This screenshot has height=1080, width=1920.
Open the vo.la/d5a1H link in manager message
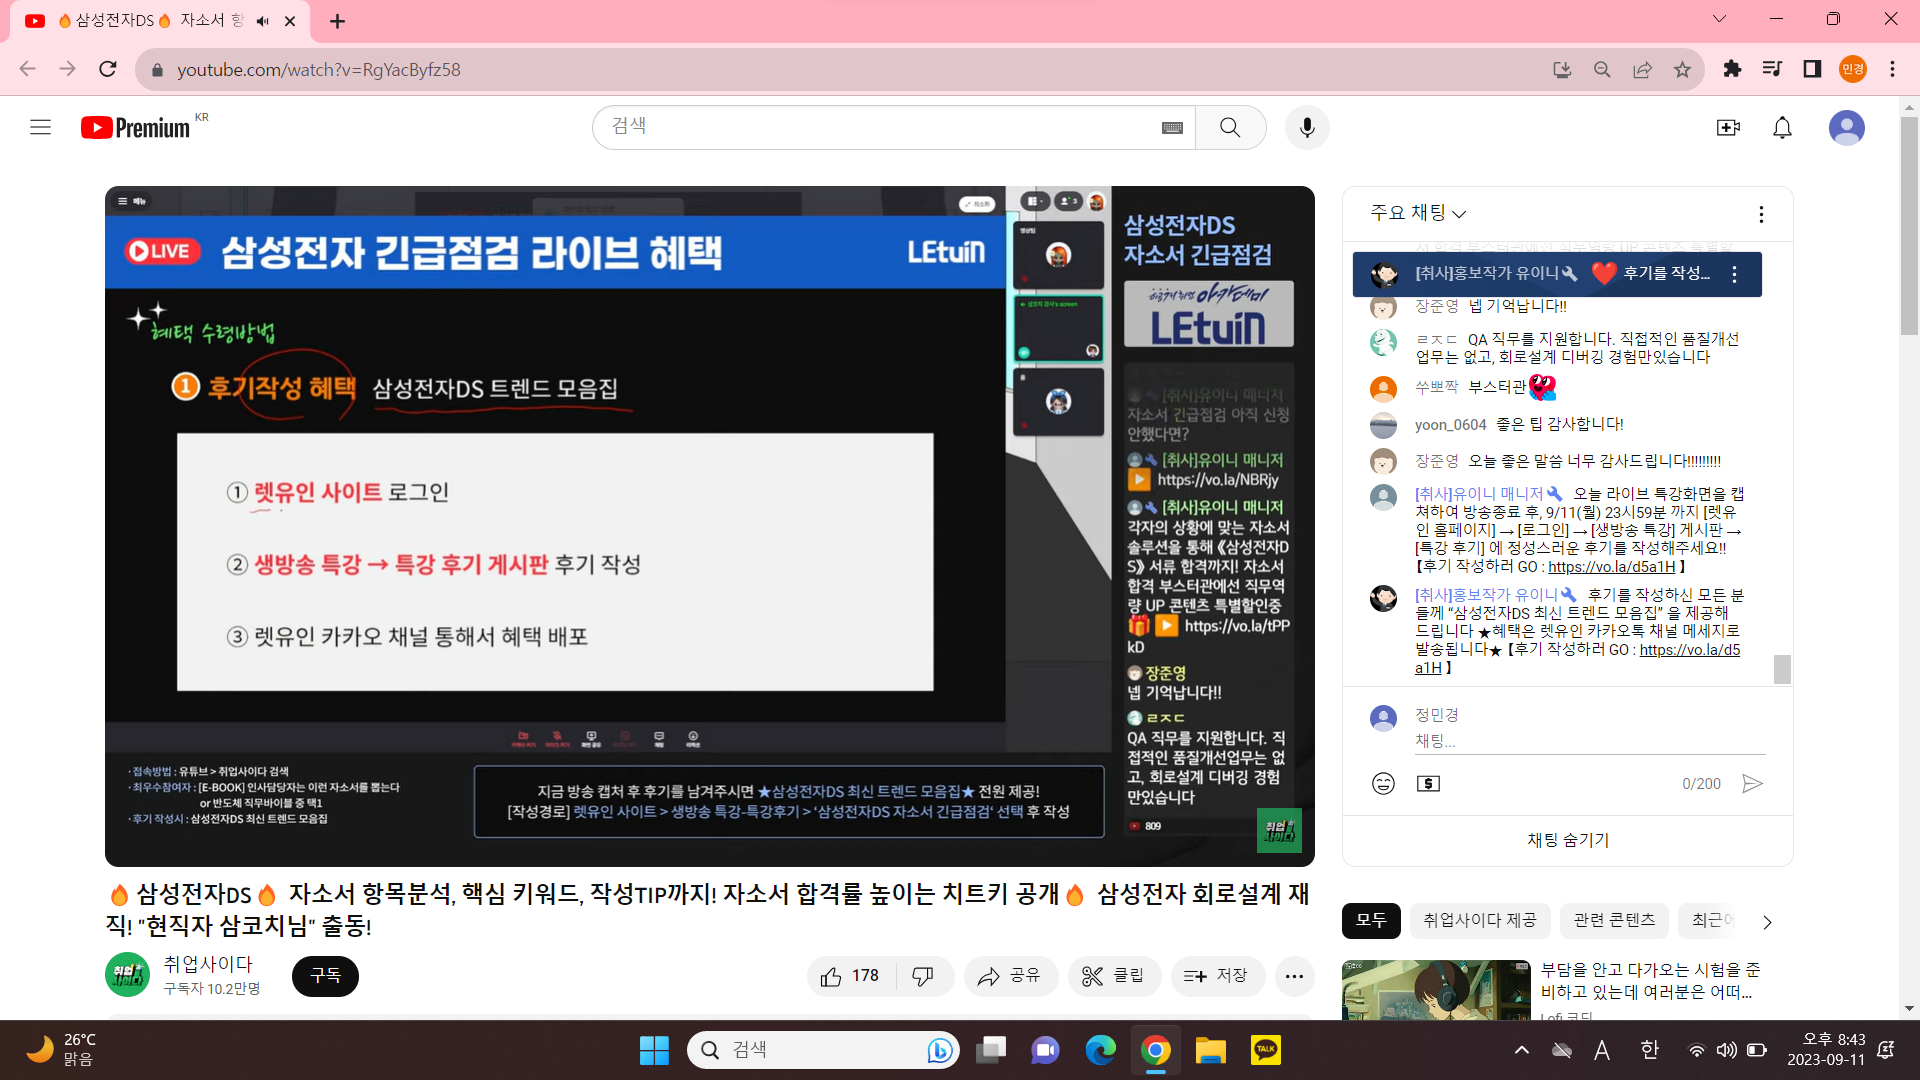coord(1612,567)
